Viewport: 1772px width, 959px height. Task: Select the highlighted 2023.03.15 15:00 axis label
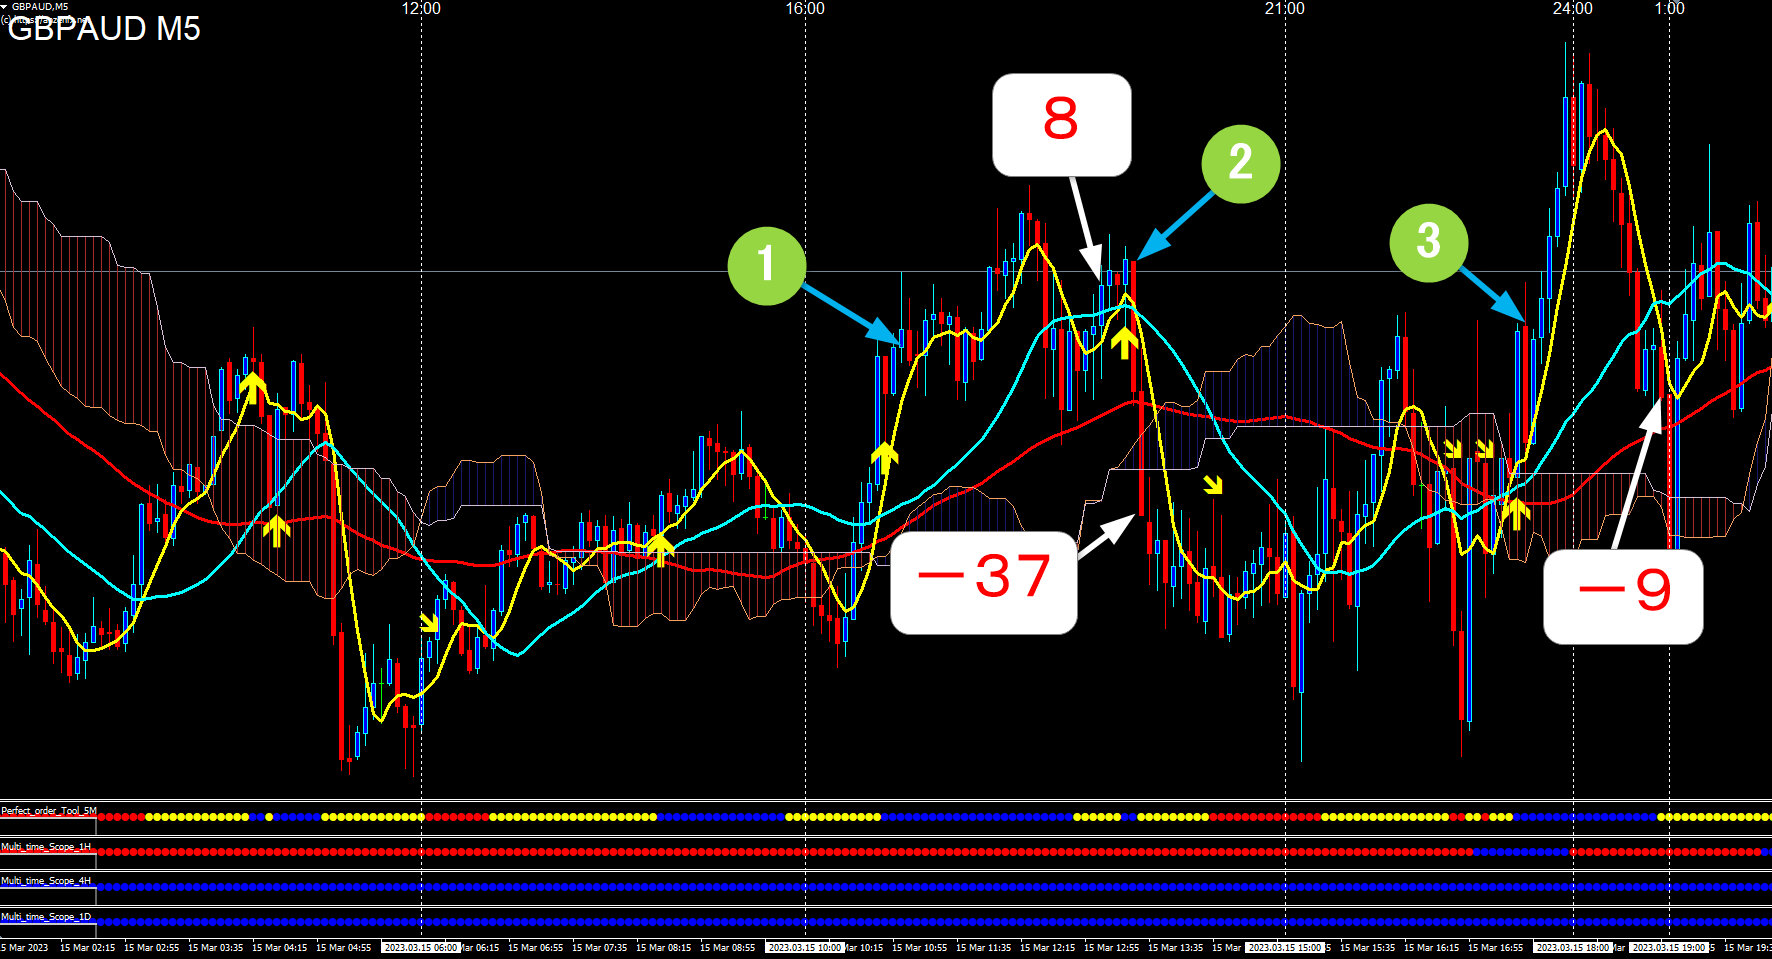[1285, 947]
